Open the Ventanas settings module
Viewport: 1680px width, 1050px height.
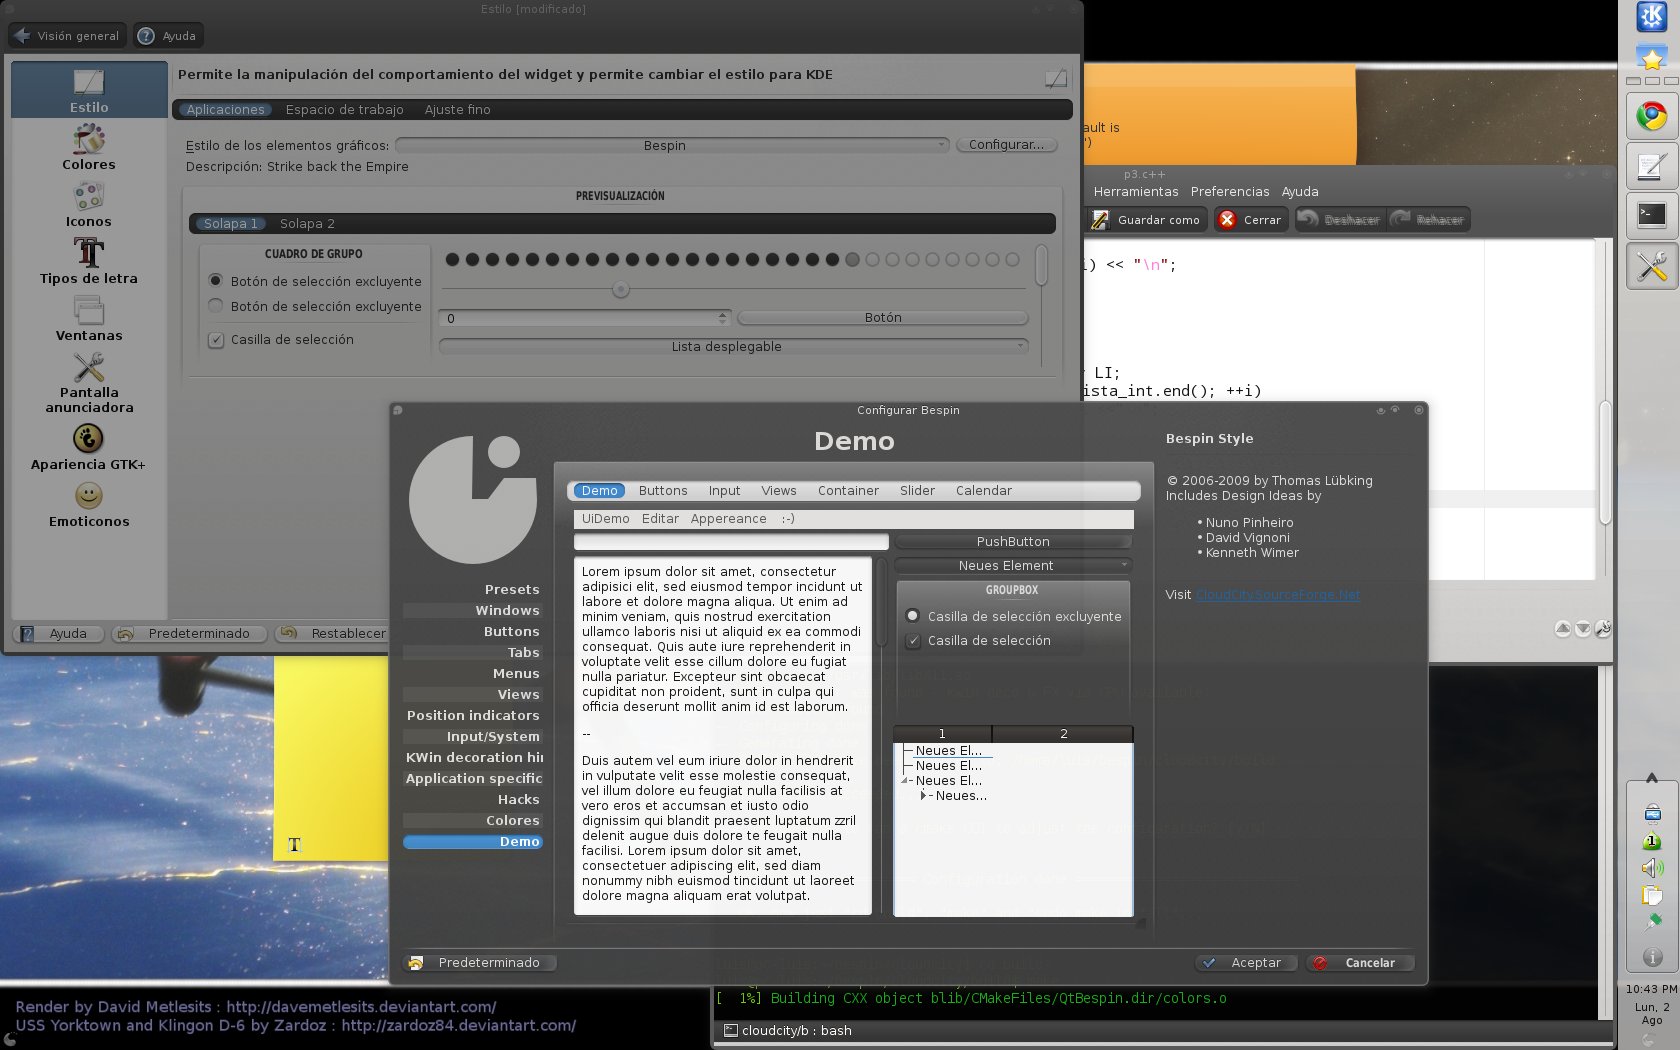point(89,318)
